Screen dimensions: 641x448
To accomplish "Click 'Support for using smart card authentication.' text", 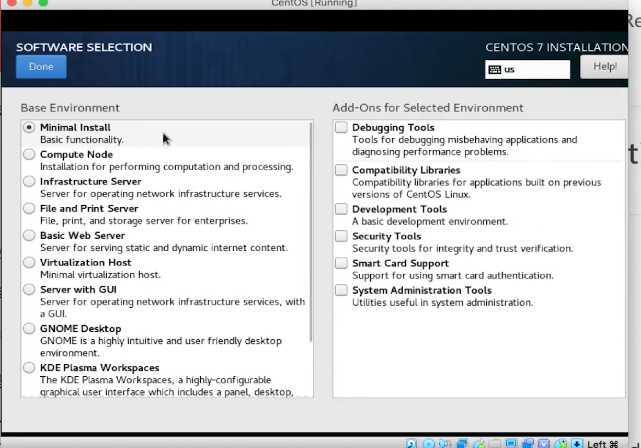I will click(453, 276).
